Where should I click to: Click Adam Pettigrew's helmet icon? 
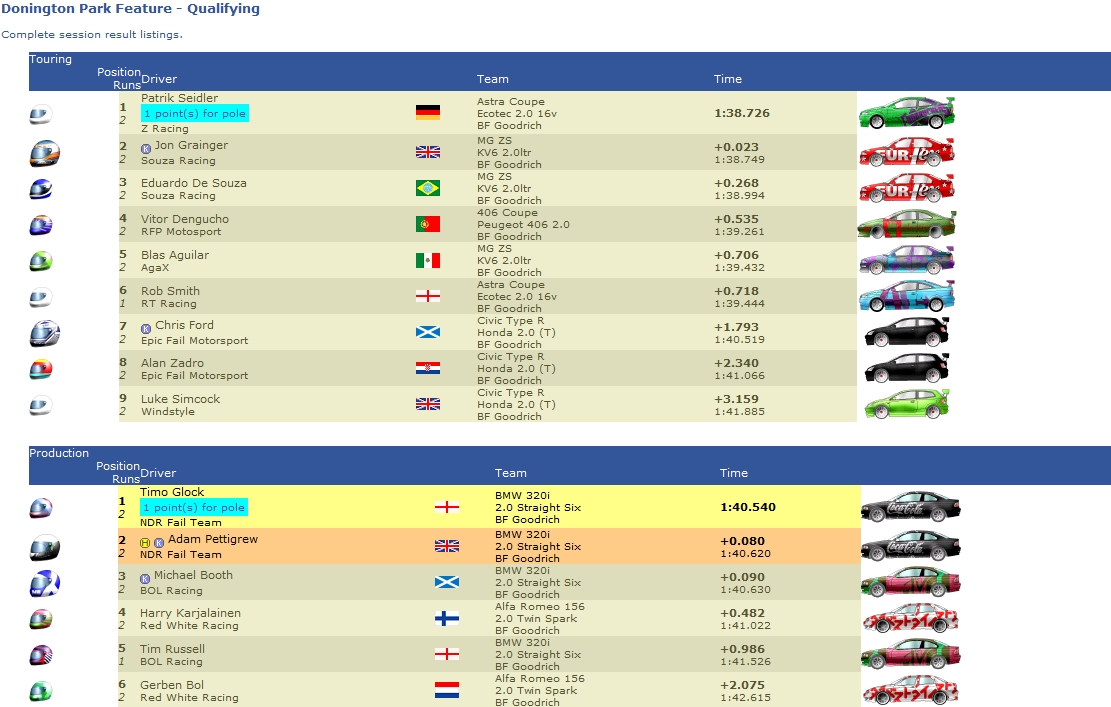pyautogui.click(x=44, y=548)
